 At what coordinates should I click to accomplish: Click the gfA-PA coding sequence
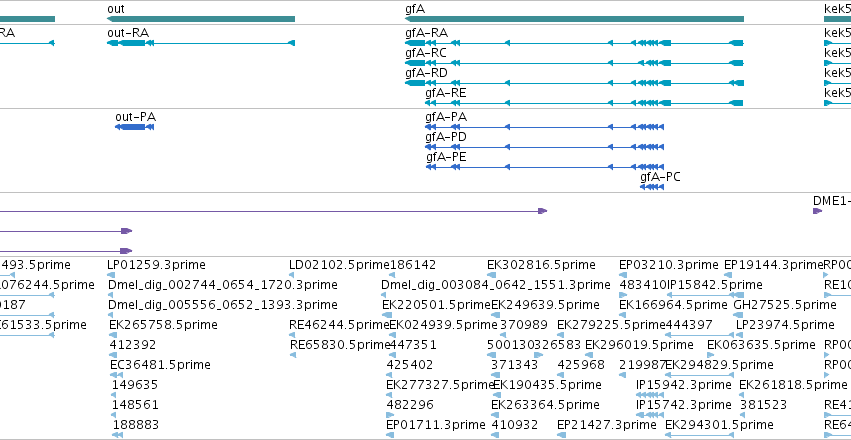click(x=544, y=127)
